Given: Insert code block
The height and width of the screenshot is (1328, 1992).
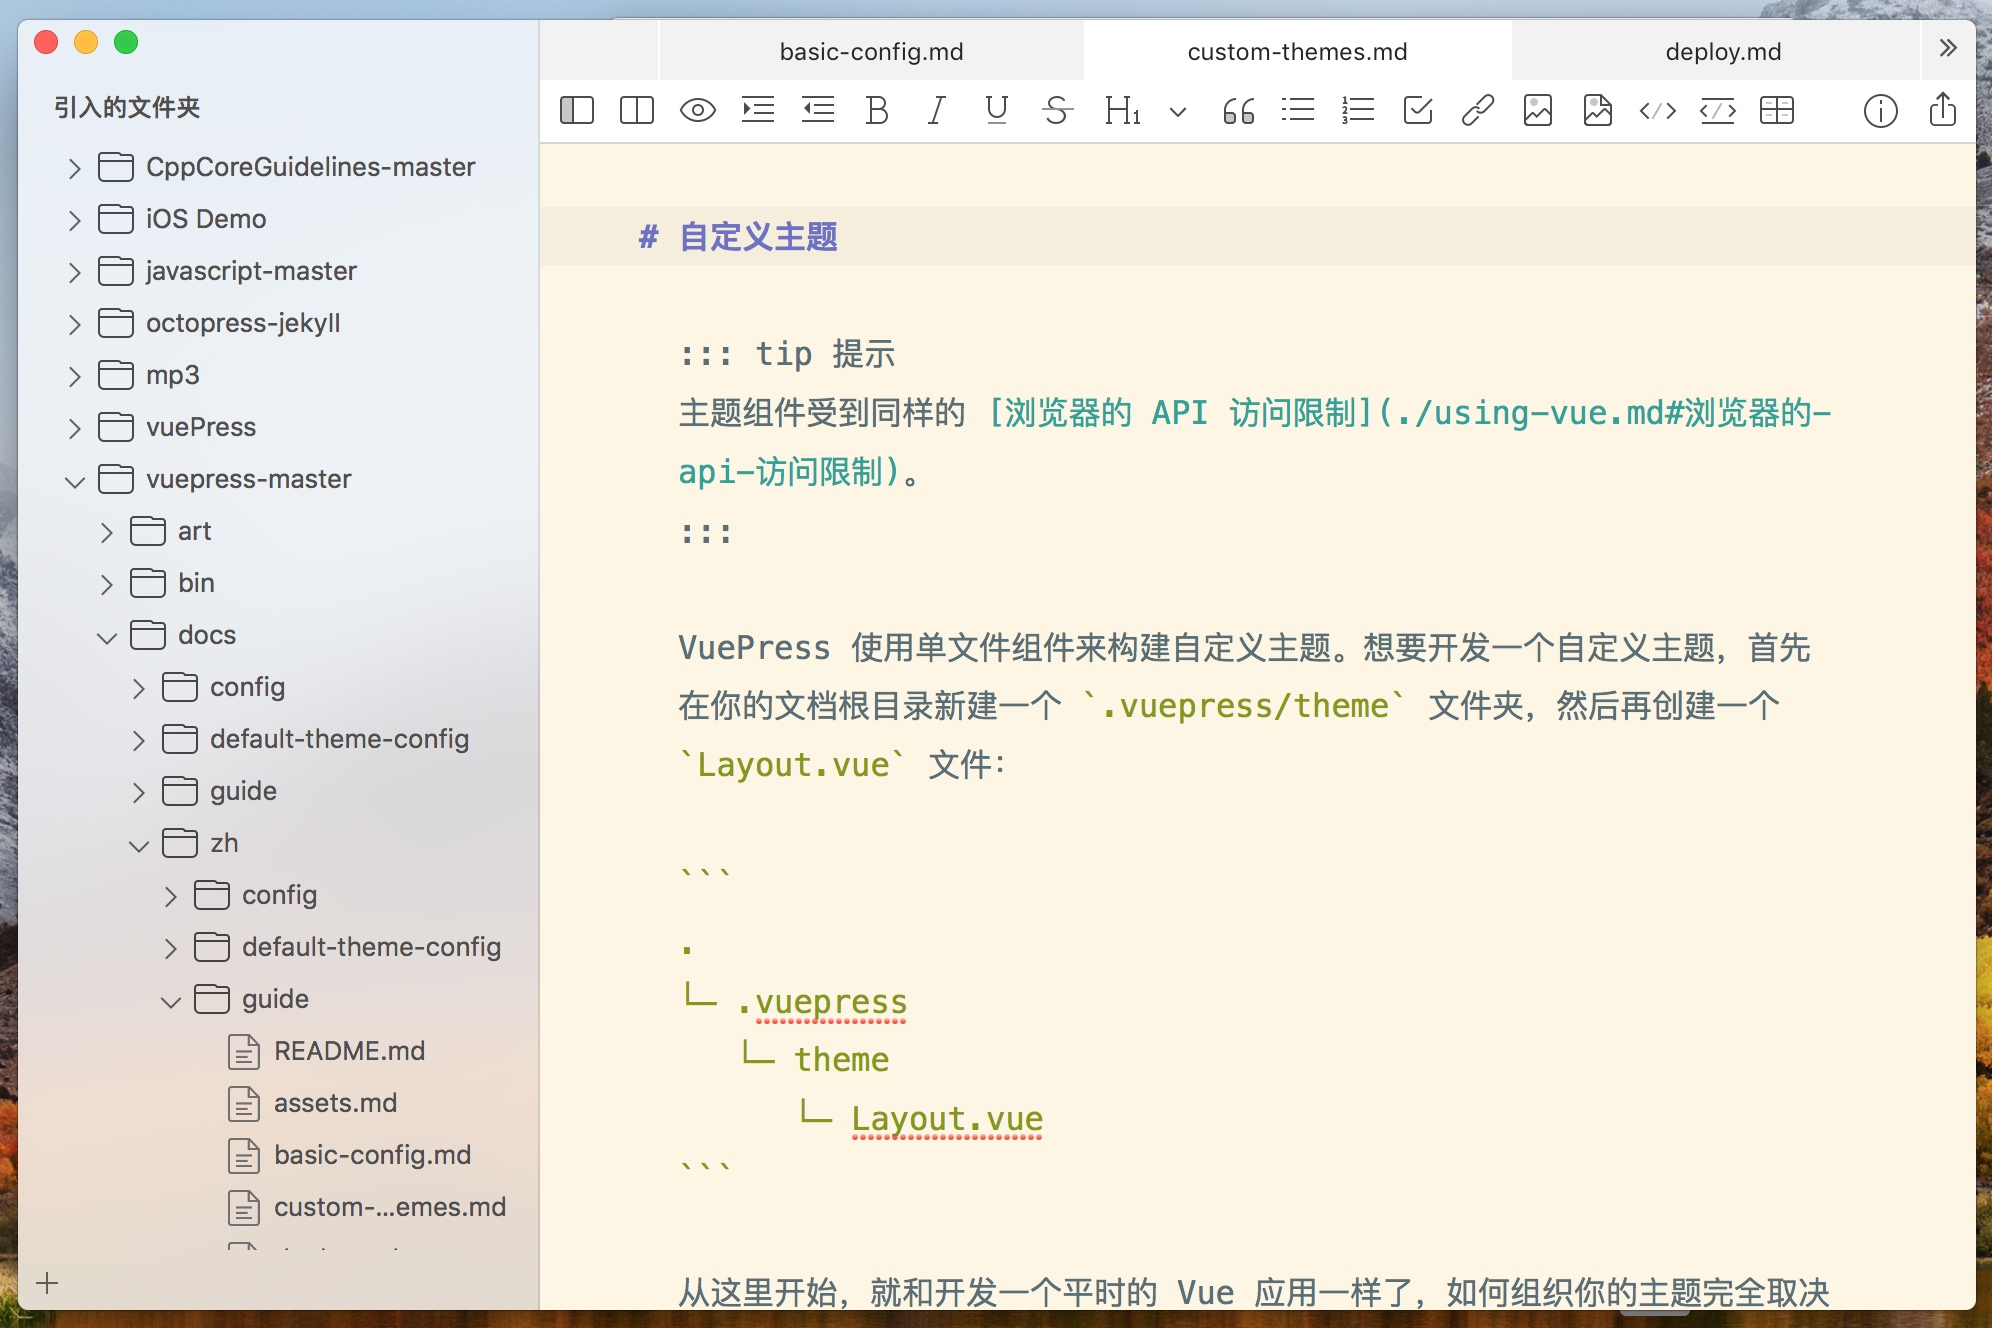Looking at the screenshot, I should 1718,110.
